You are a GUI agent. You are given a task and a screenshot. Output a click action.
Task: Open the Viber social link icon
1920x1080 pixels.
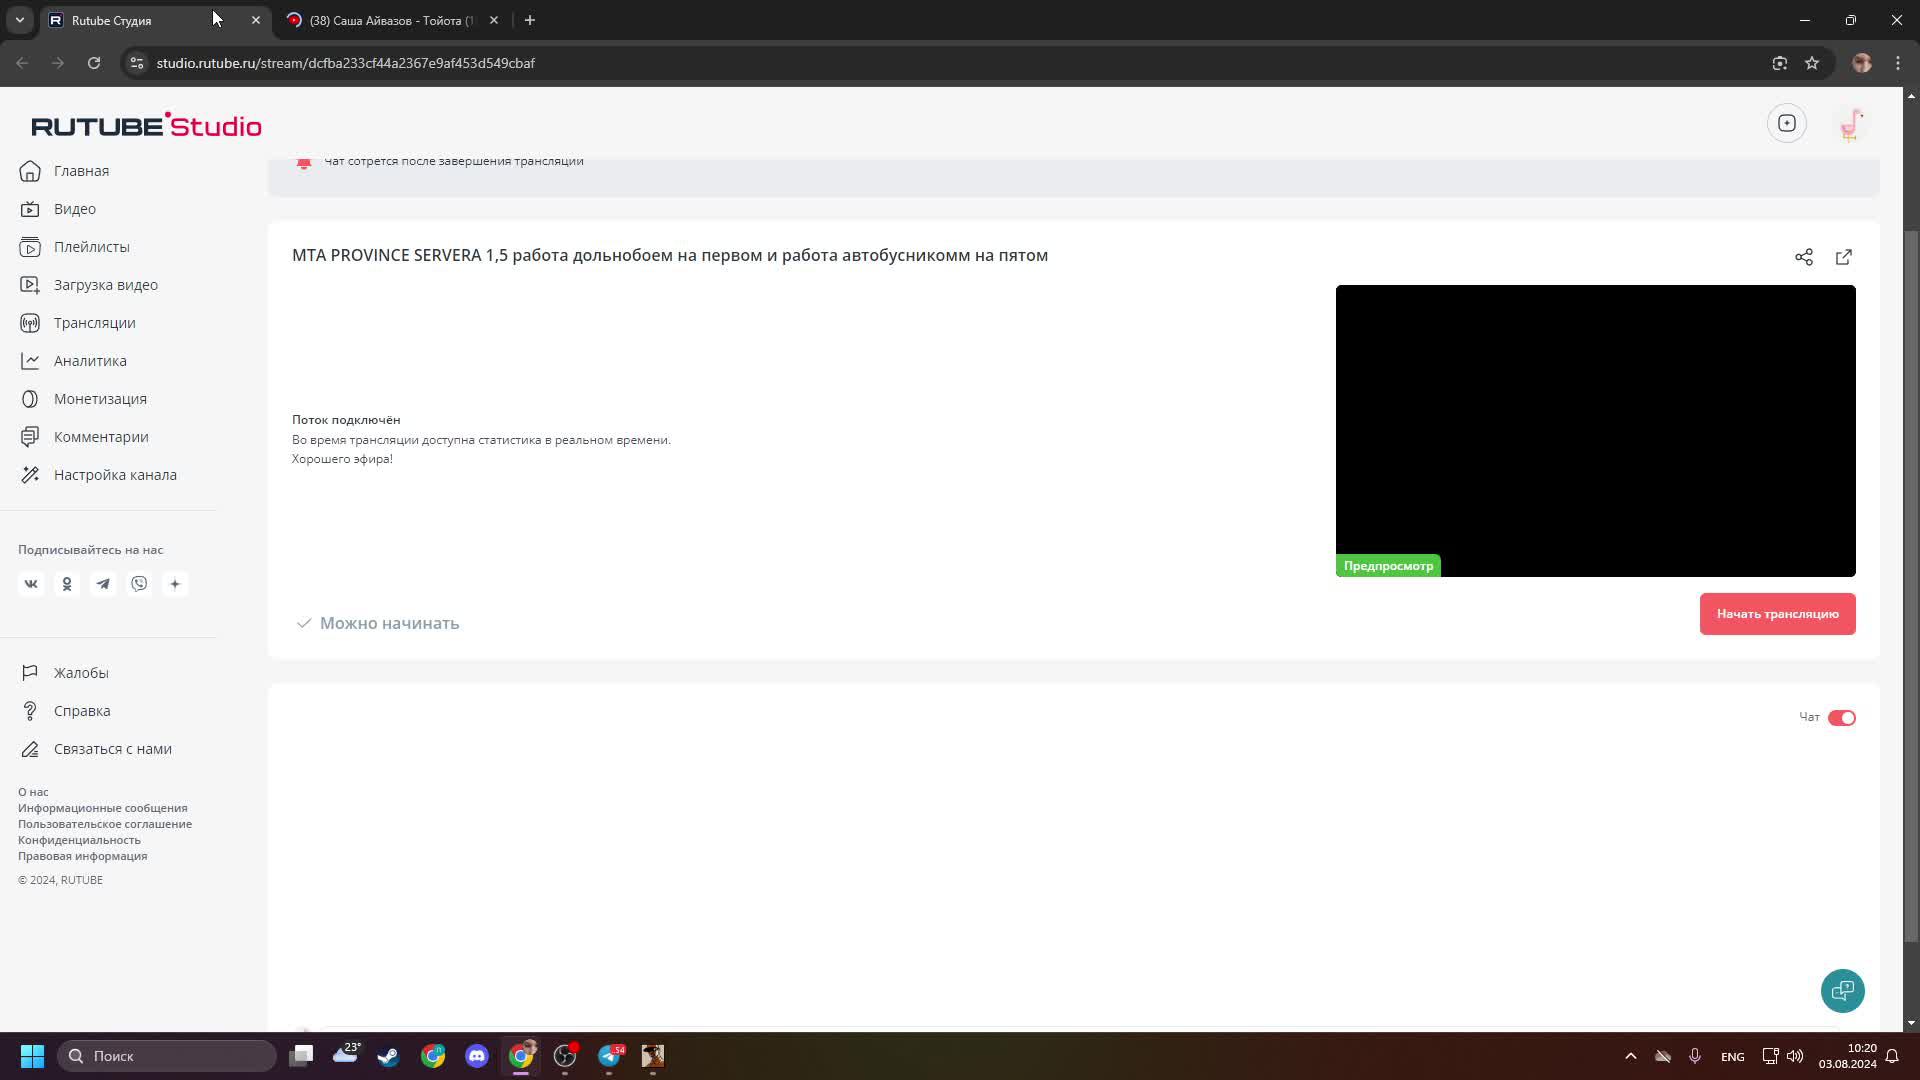tap(139, 584)
